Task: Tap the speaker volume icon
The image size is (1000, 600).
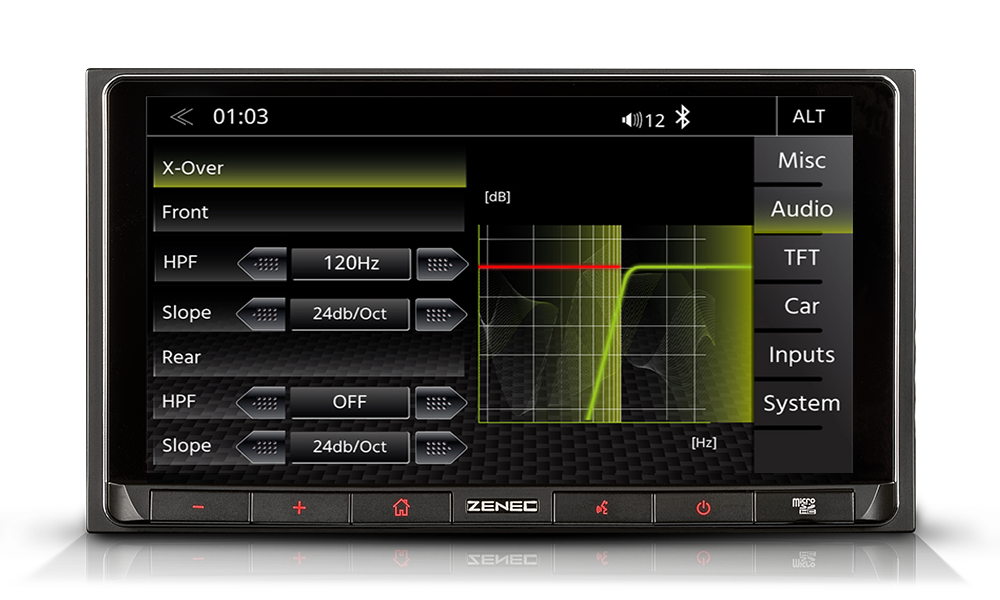Action: point(632,119)
